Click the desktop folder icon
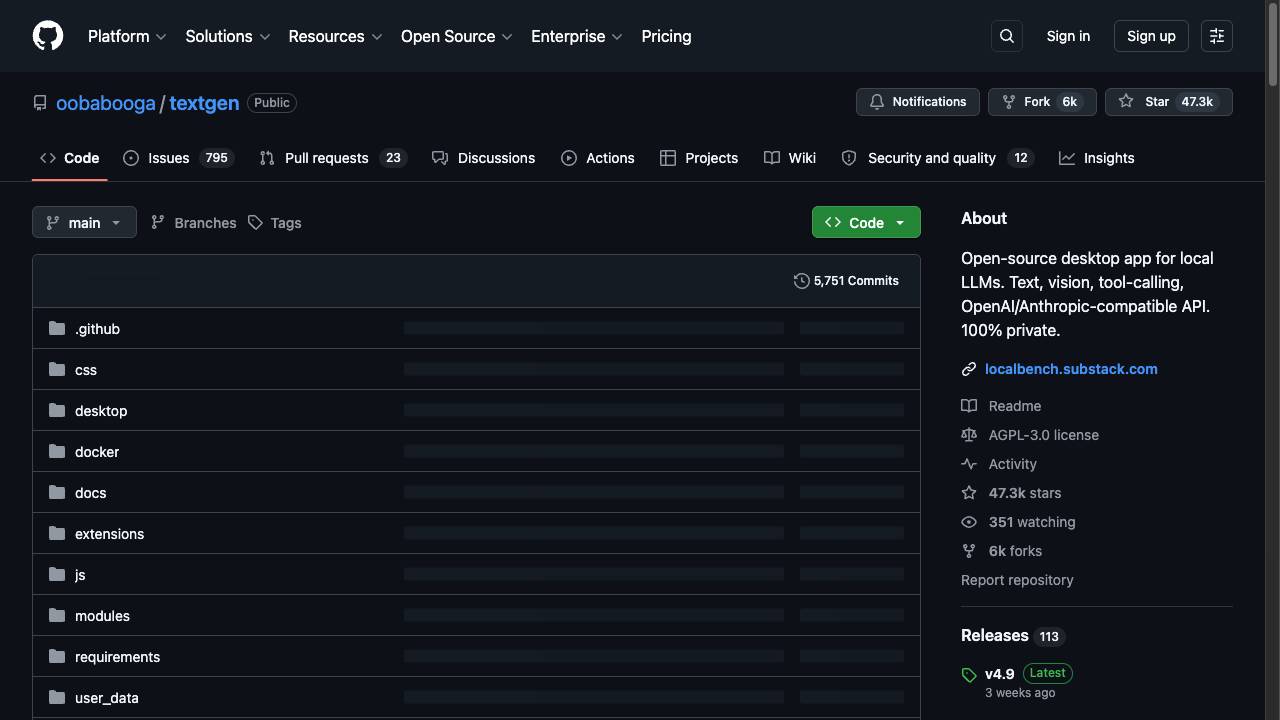 [x=57, y=410]
